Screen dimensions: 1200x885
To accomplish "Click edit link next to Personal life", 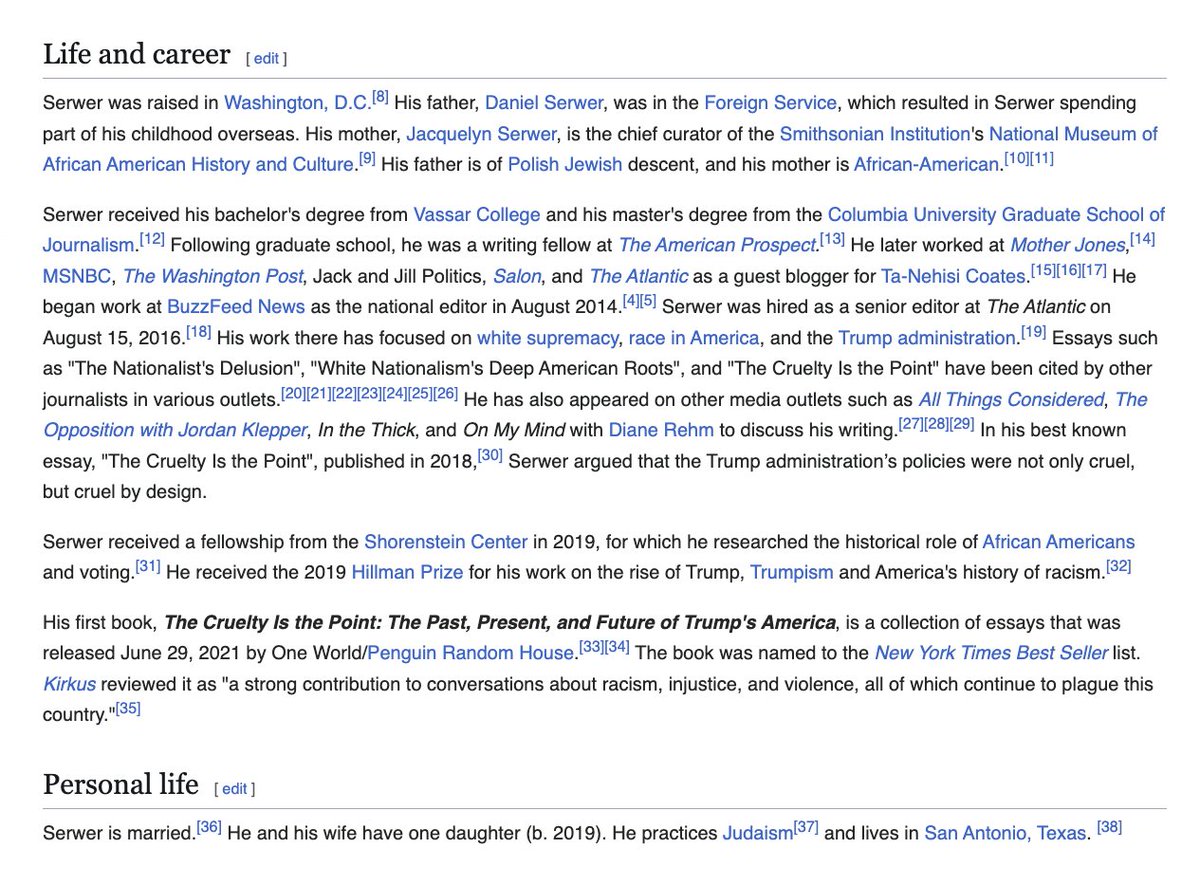I will click(234, 789).
